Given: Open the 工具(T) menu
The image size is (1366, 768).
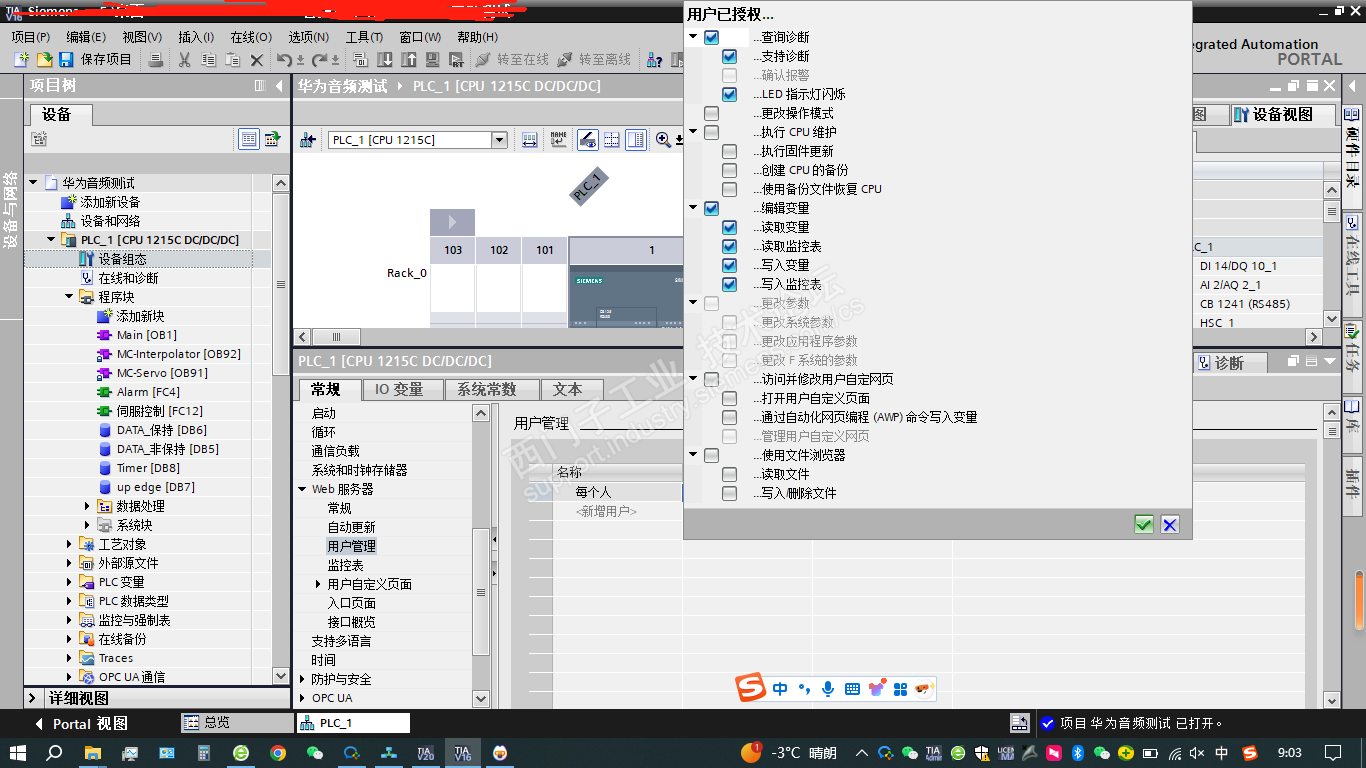Looking at the screenshot, I should pos(364,37).
